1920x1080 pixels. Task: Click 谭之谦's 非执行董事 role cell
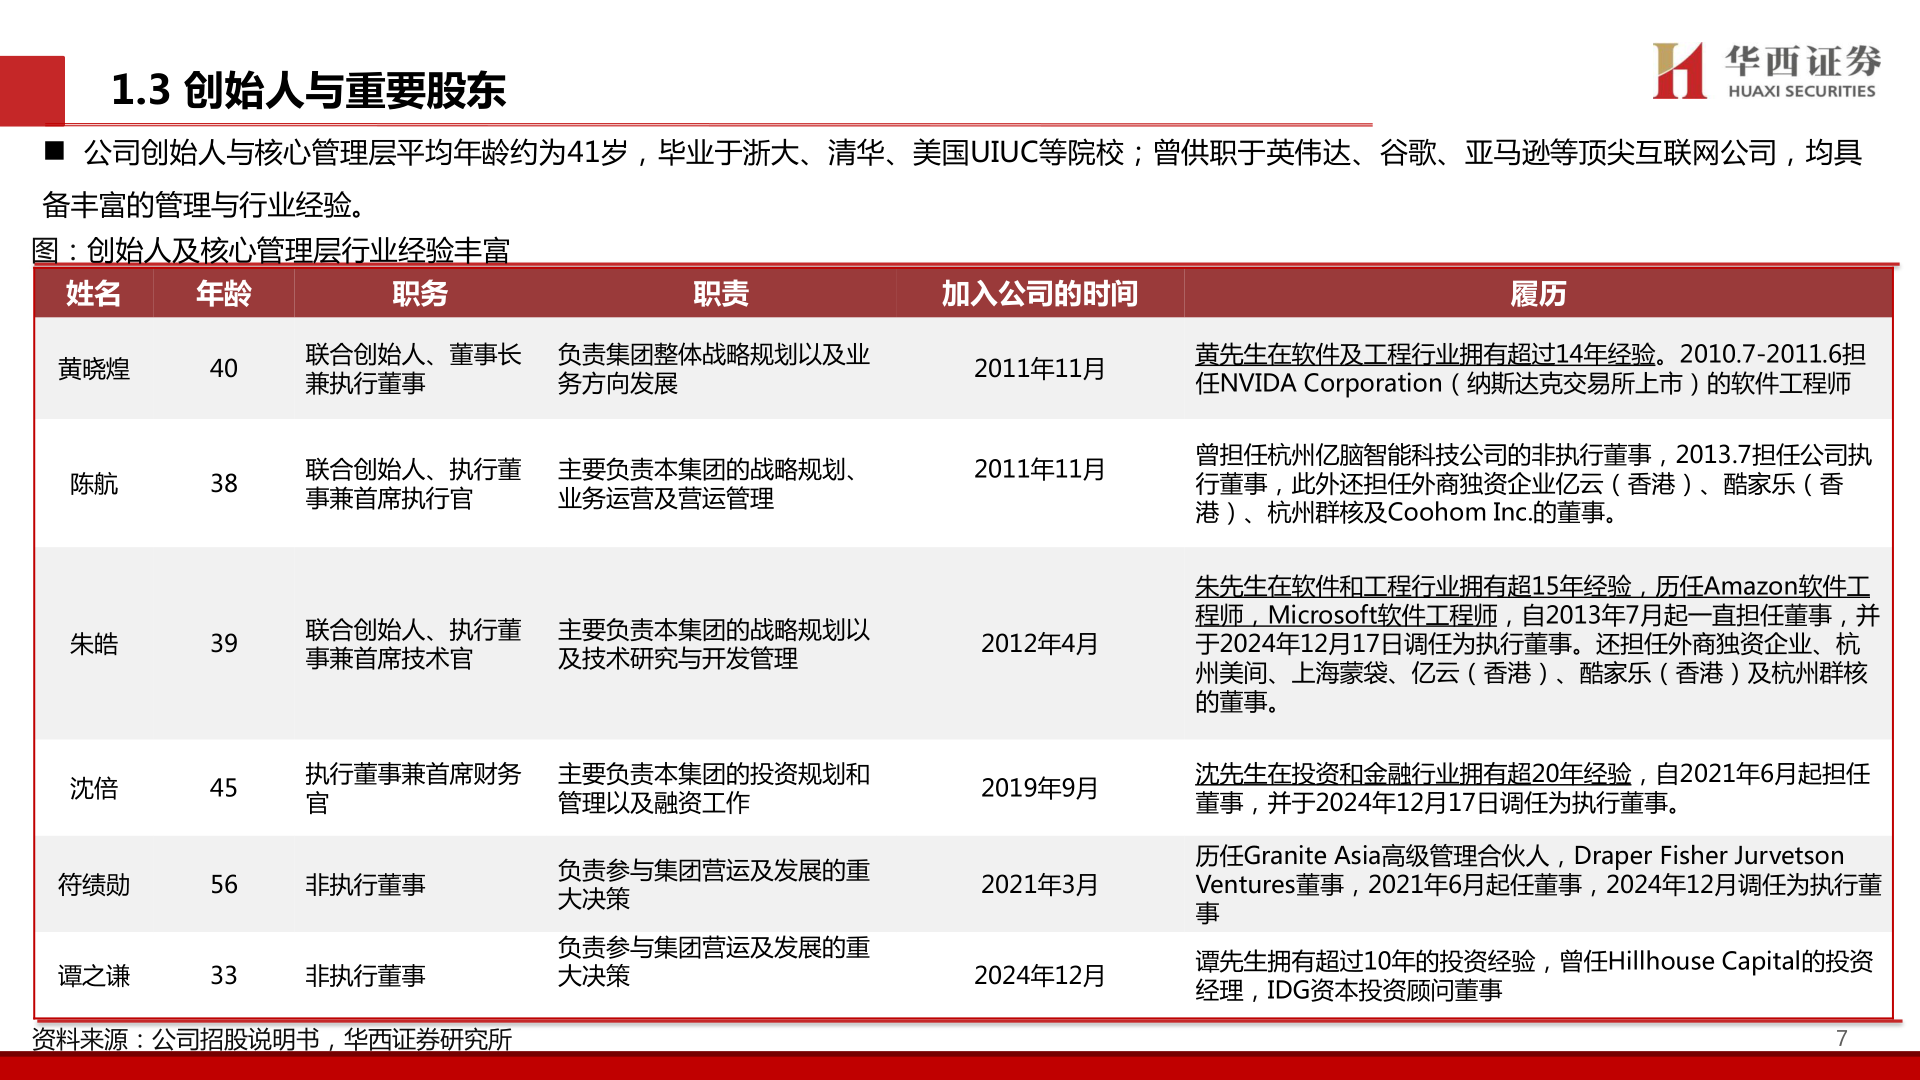tap(365, 976)
